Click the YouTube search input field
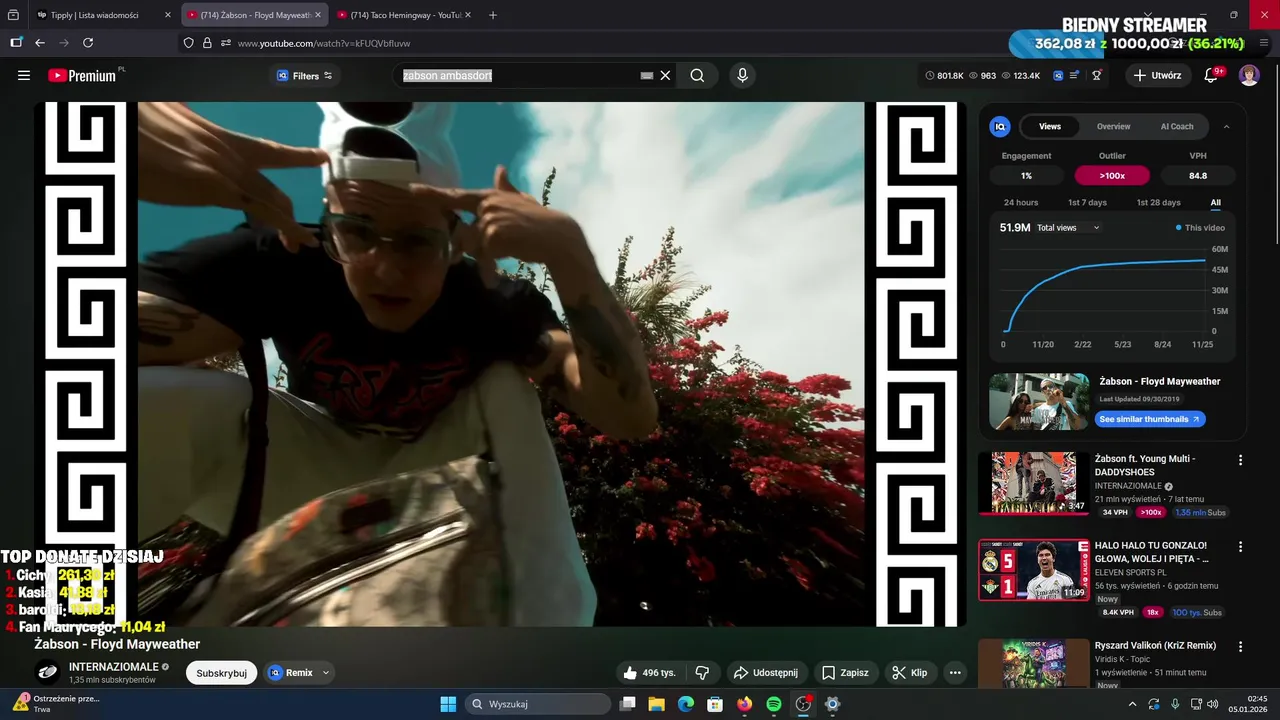 pyautogui.click(x=520, y=75)
